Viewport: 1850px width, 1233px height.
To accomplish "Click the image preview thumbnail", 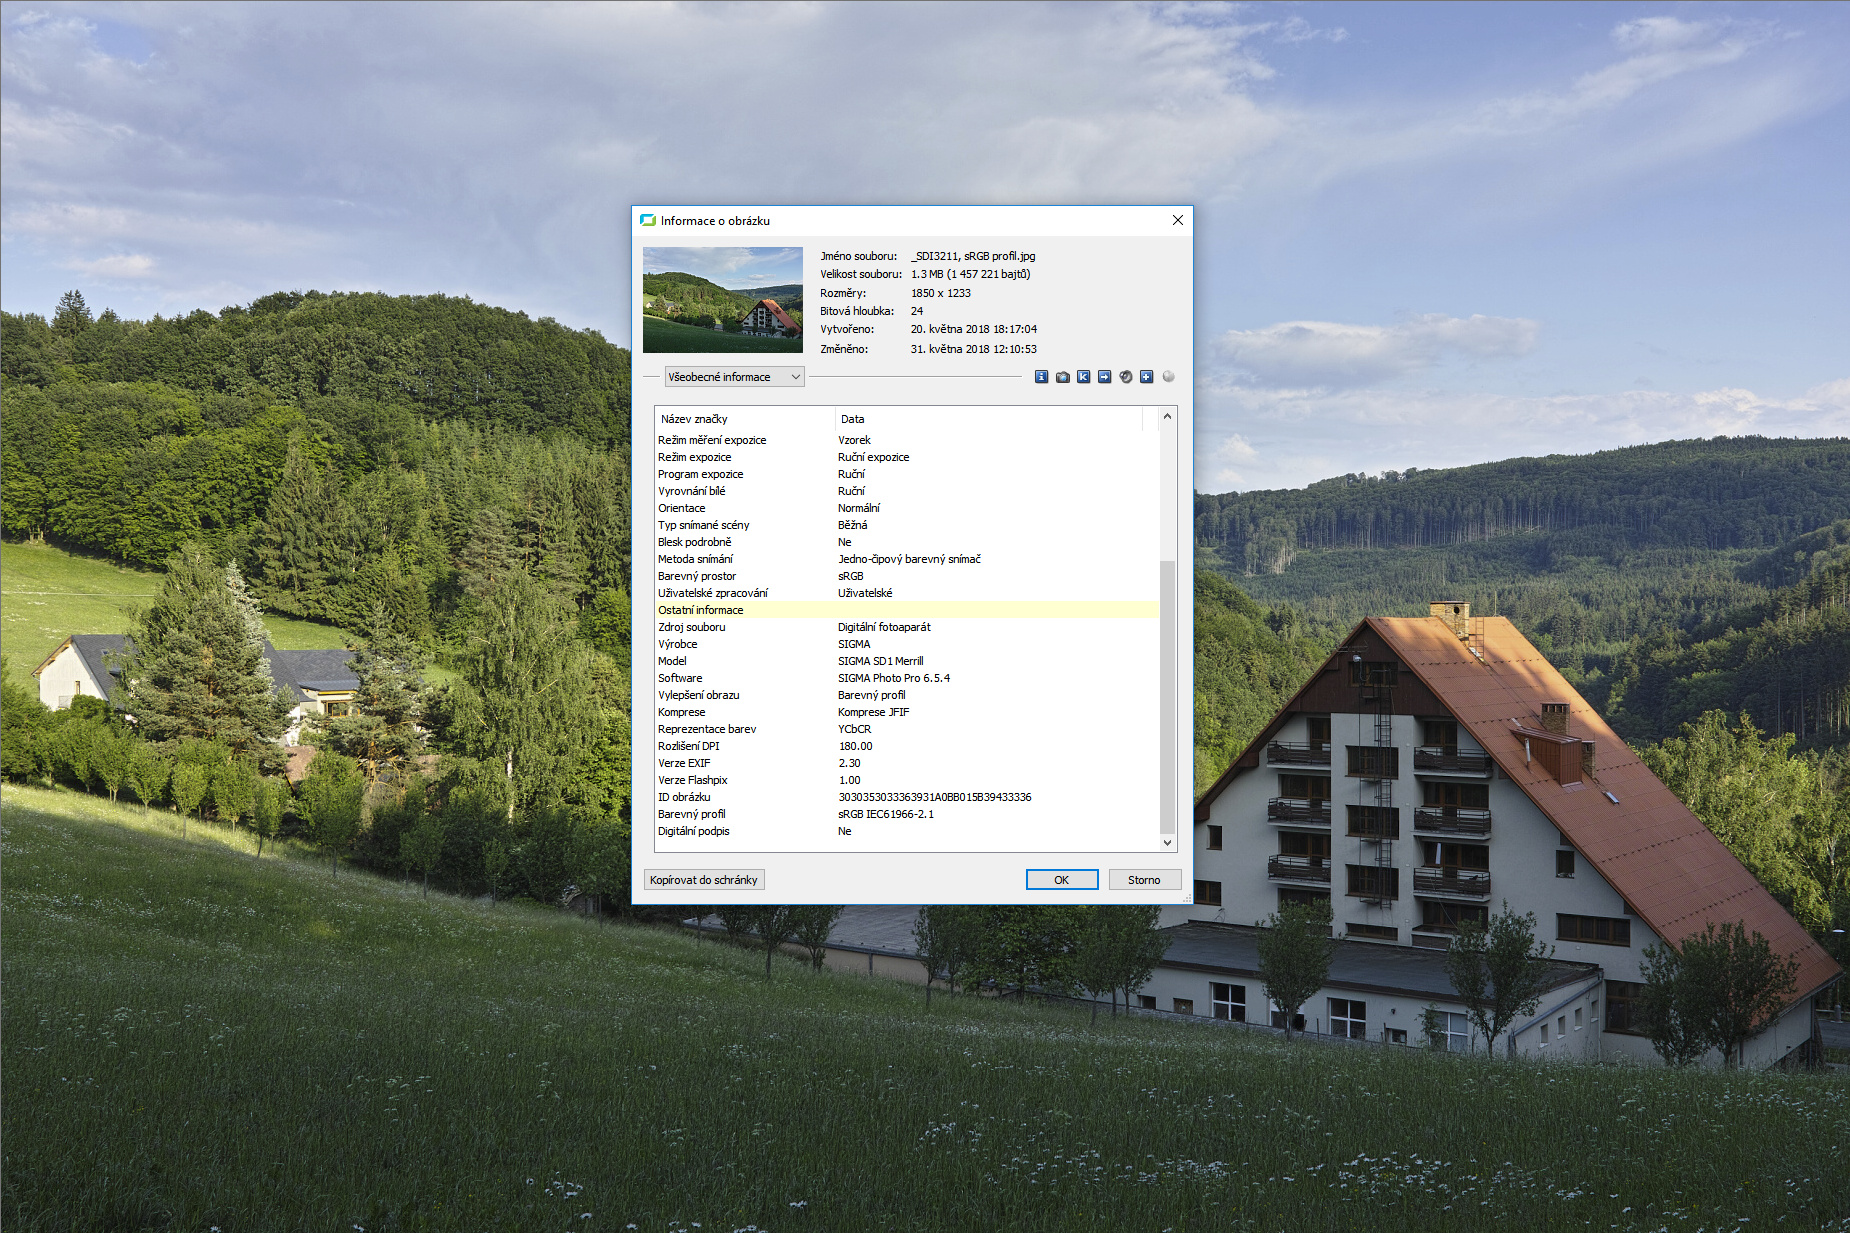I will [722, 300].
